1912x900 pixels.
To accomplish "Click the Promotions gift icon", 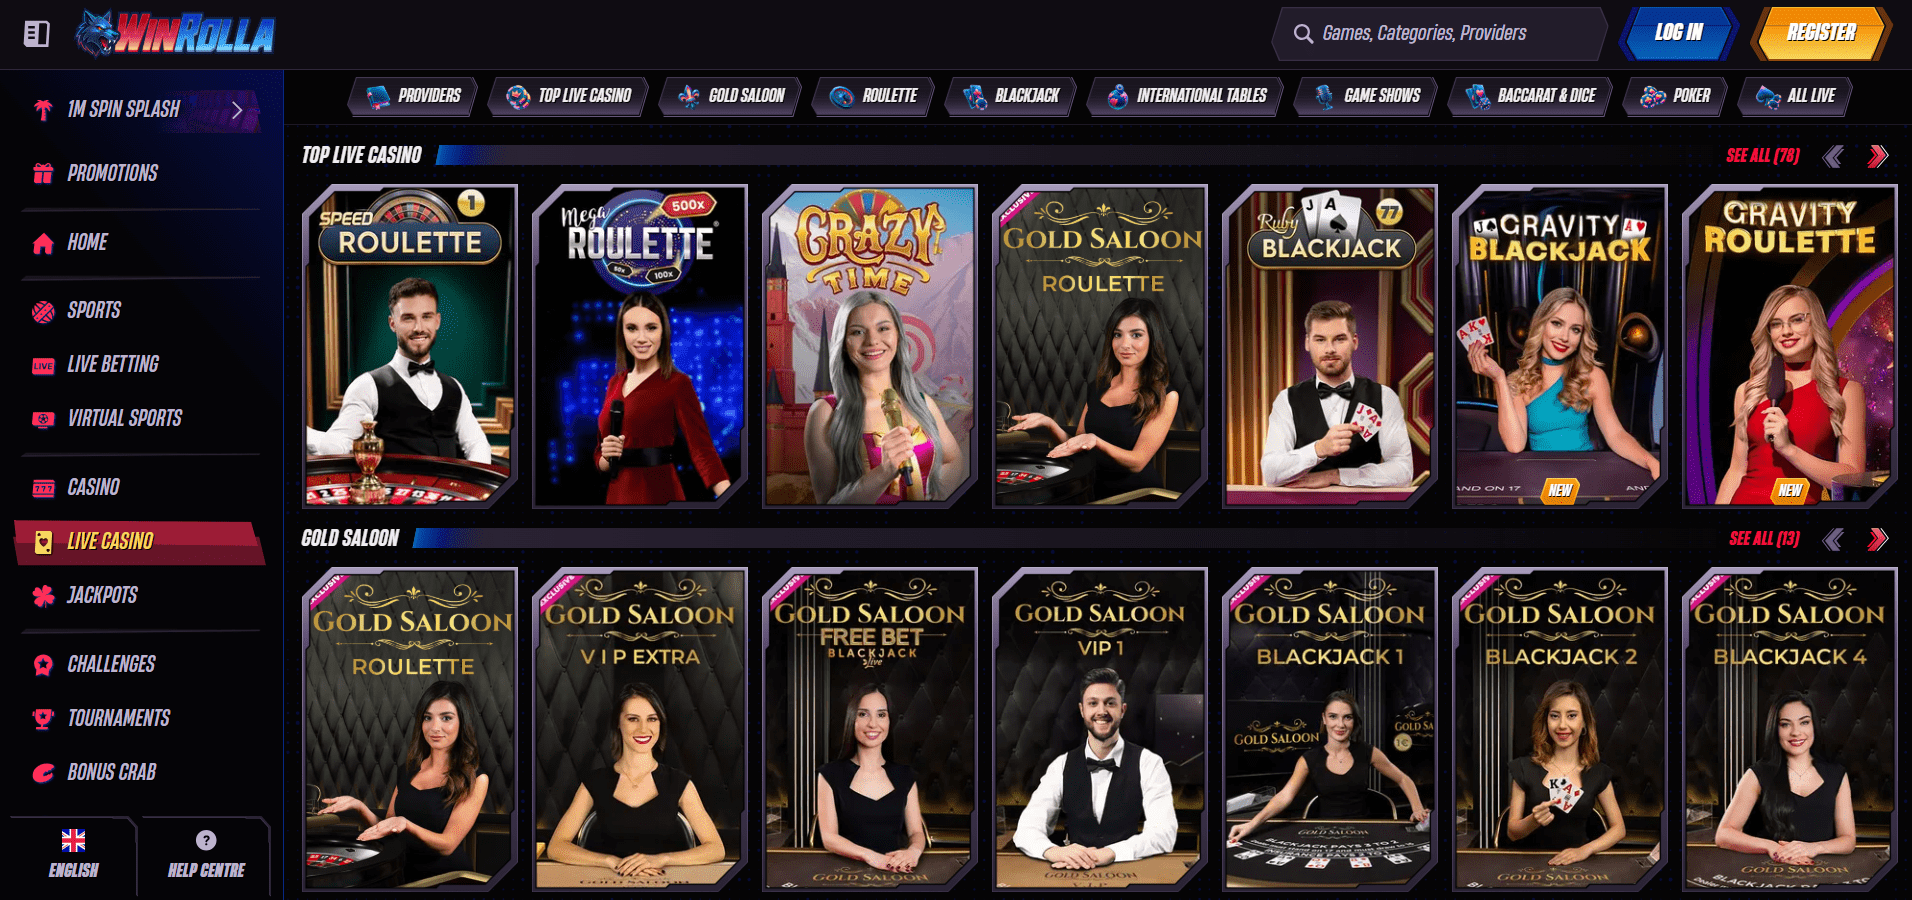I will point(43,173).
